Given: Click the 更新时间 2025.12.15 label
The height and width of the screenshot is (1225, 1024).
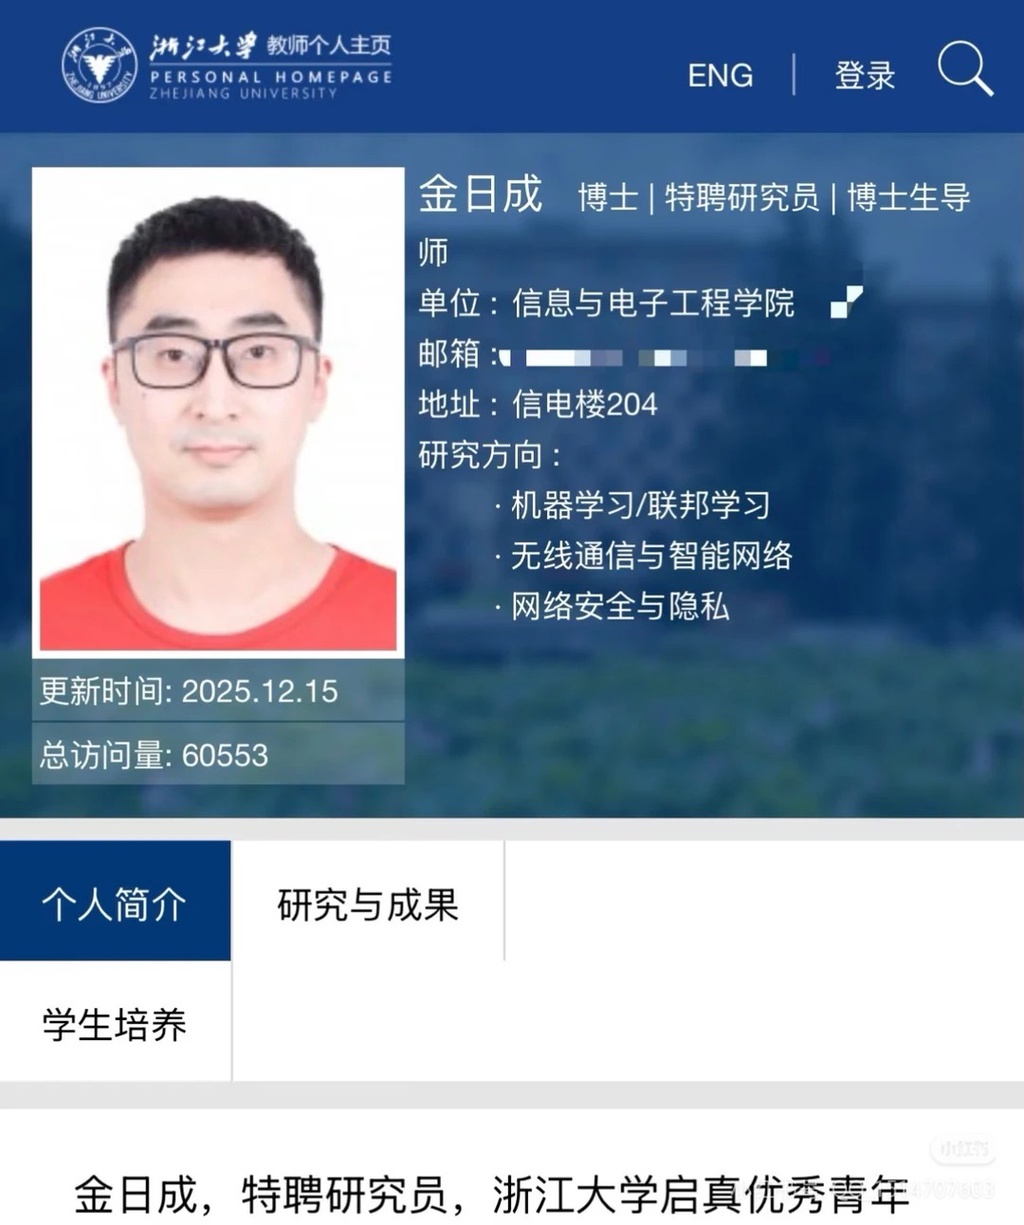Looking at the screenshot, I should click(189, 691).
